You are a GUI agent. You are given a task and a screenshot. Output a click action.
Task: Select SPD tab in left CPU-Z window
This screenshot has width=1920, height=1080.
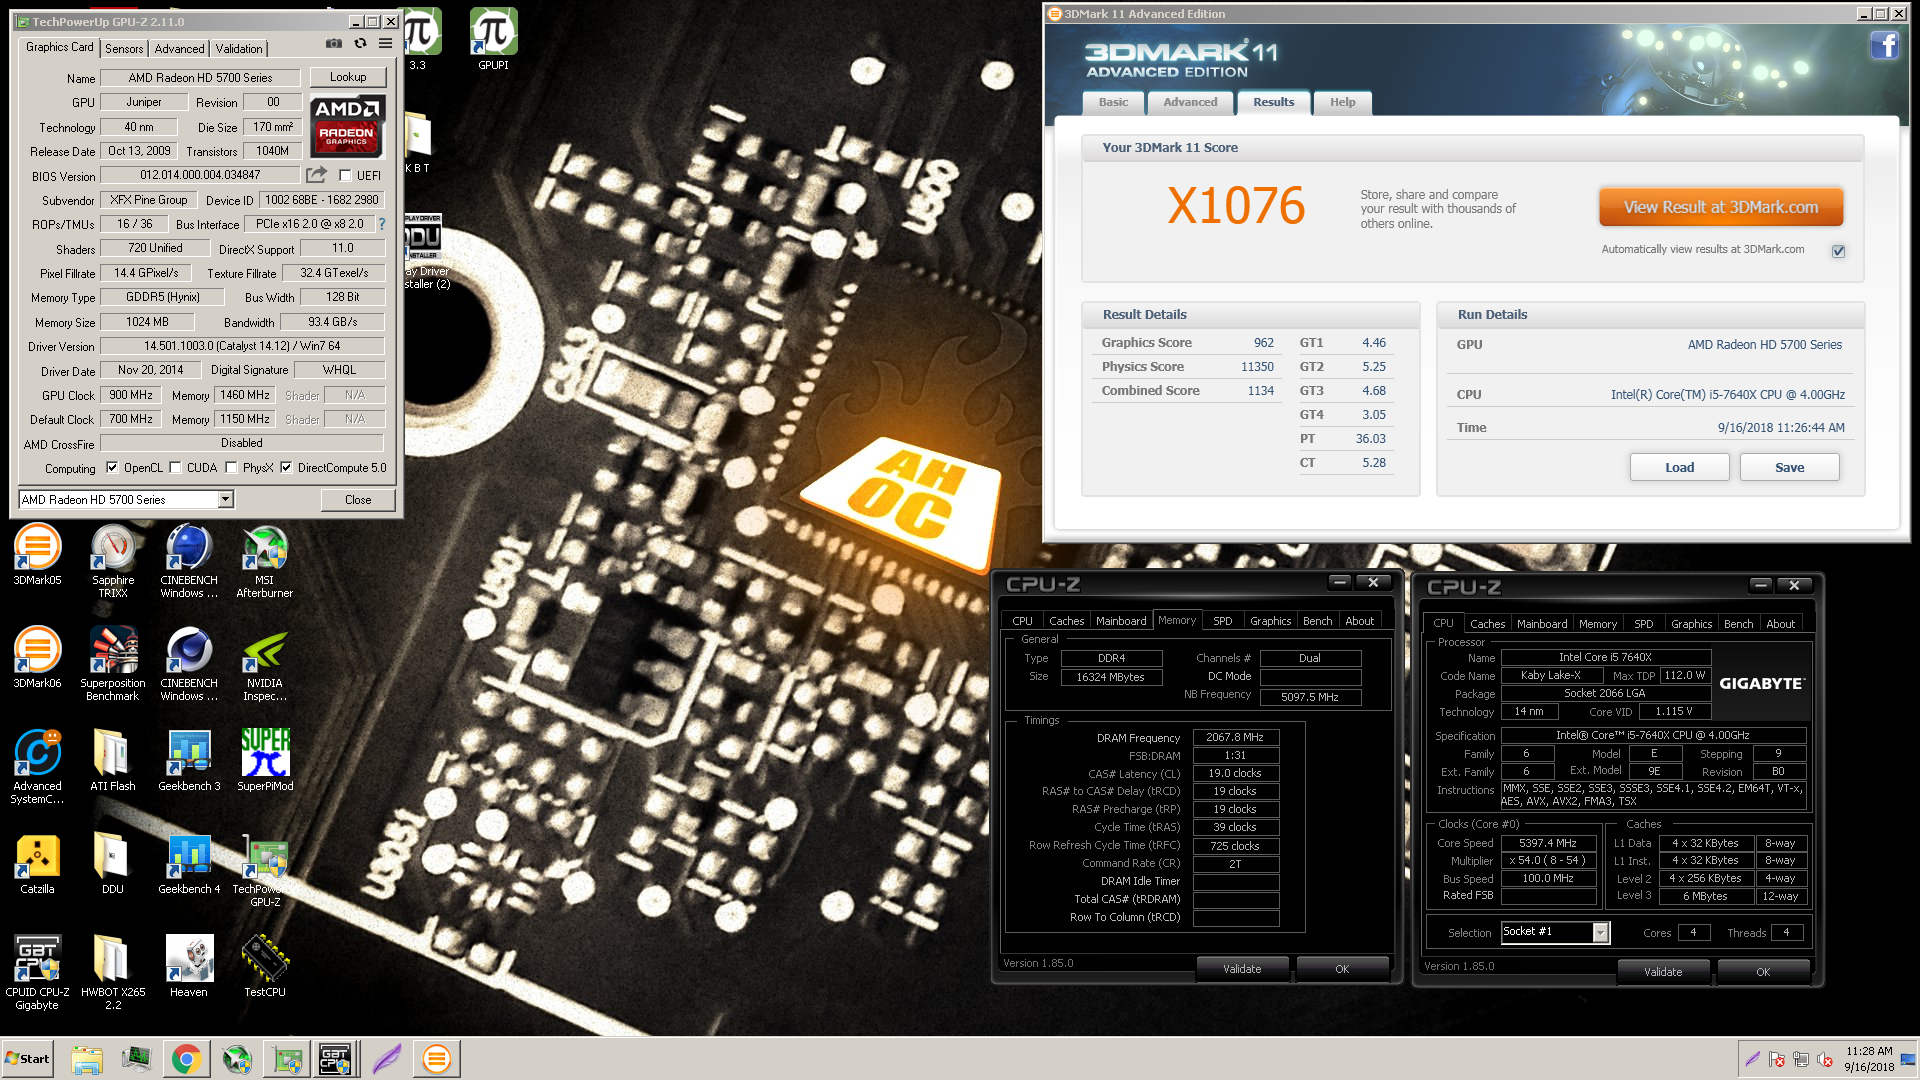(1222, 621)
